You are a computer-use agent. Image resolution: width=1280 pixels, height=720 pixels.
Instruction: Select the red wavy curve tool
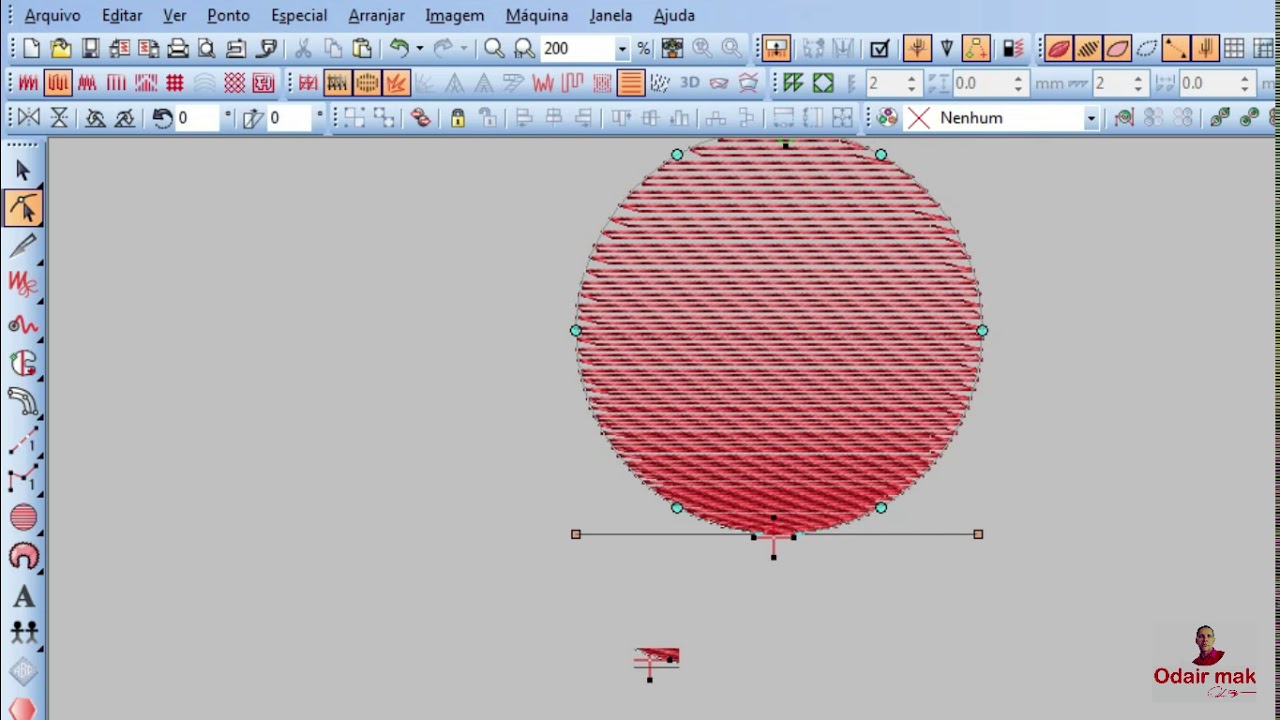coord(23,325)
